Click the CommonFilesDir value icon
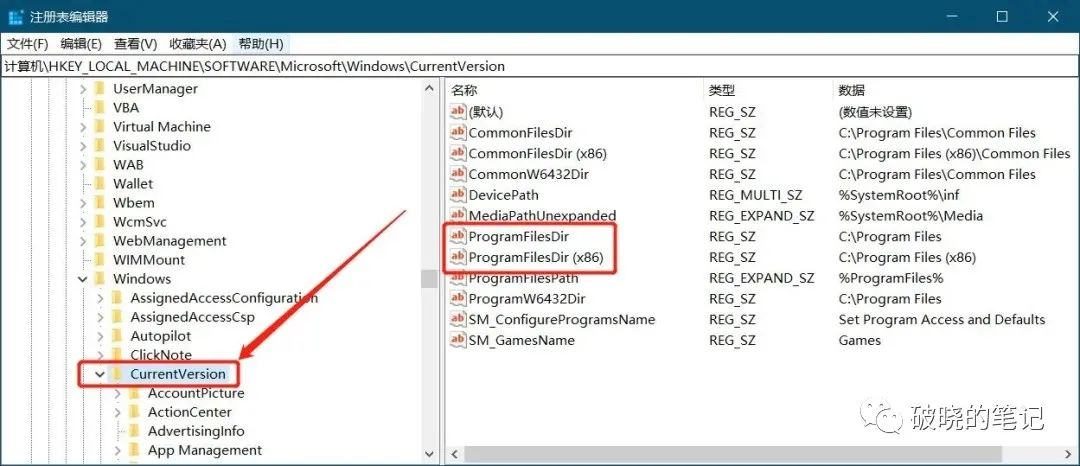 coord(457,133)
